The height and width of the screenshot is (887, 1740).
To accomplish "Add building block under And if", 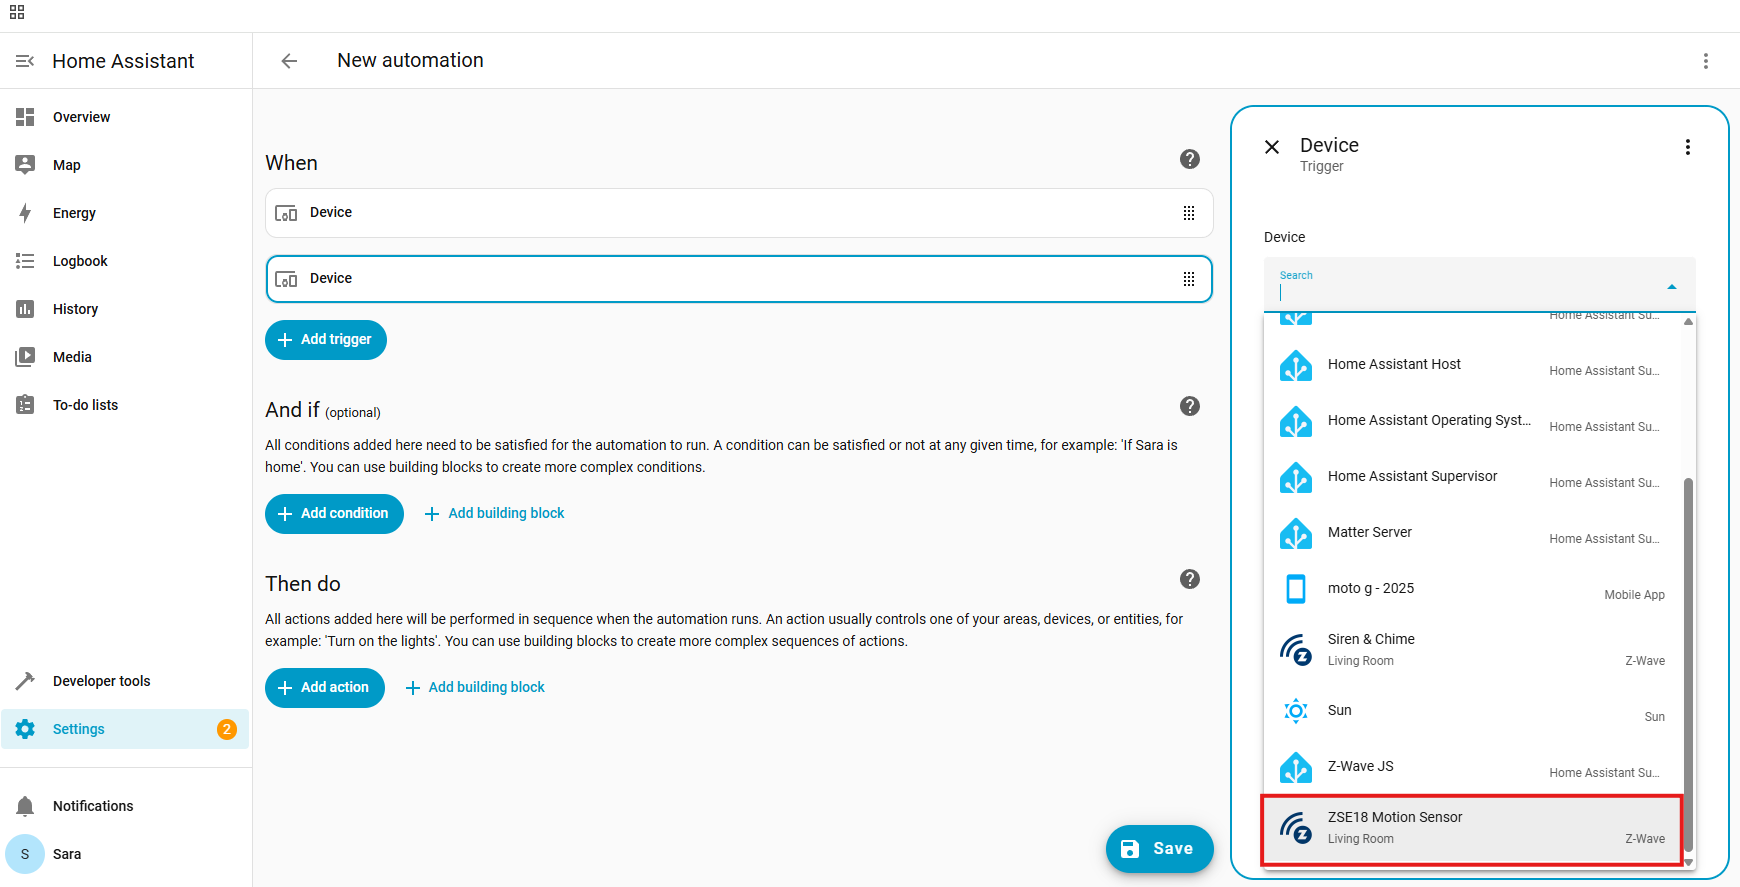I will 495,514.
